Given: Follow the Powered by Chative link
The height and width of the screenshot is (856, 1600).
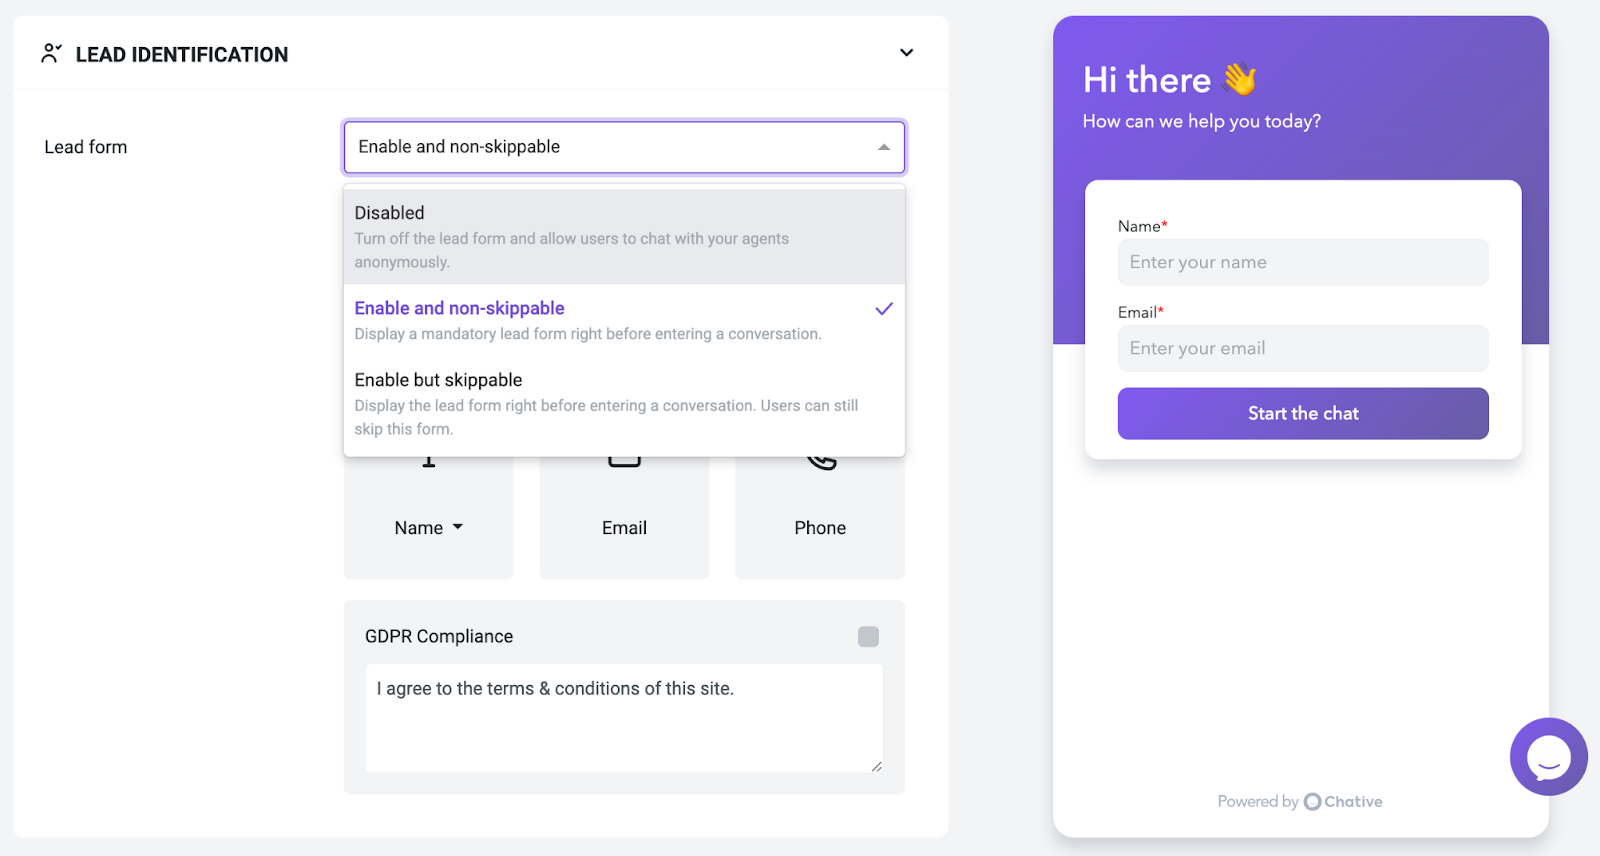Looking at the screenshot, I should tap(1300, 801).
